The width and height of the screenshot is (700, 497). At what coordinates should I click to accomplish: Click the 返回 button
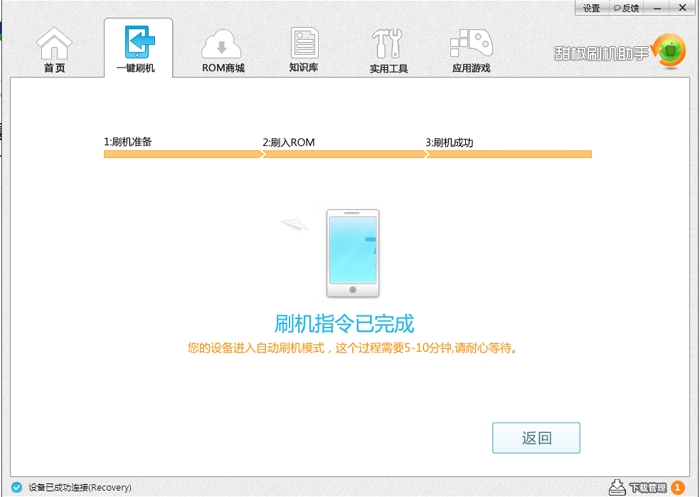(x=536, y=438)
